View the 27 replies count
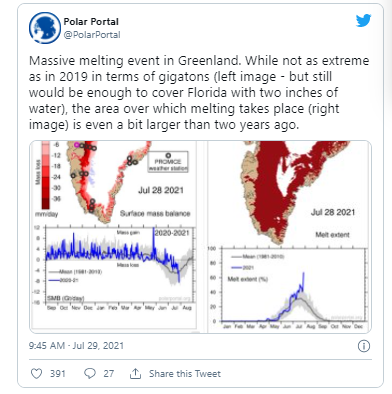The height and width of the screenshot is (394, 392). click(108, 374)
